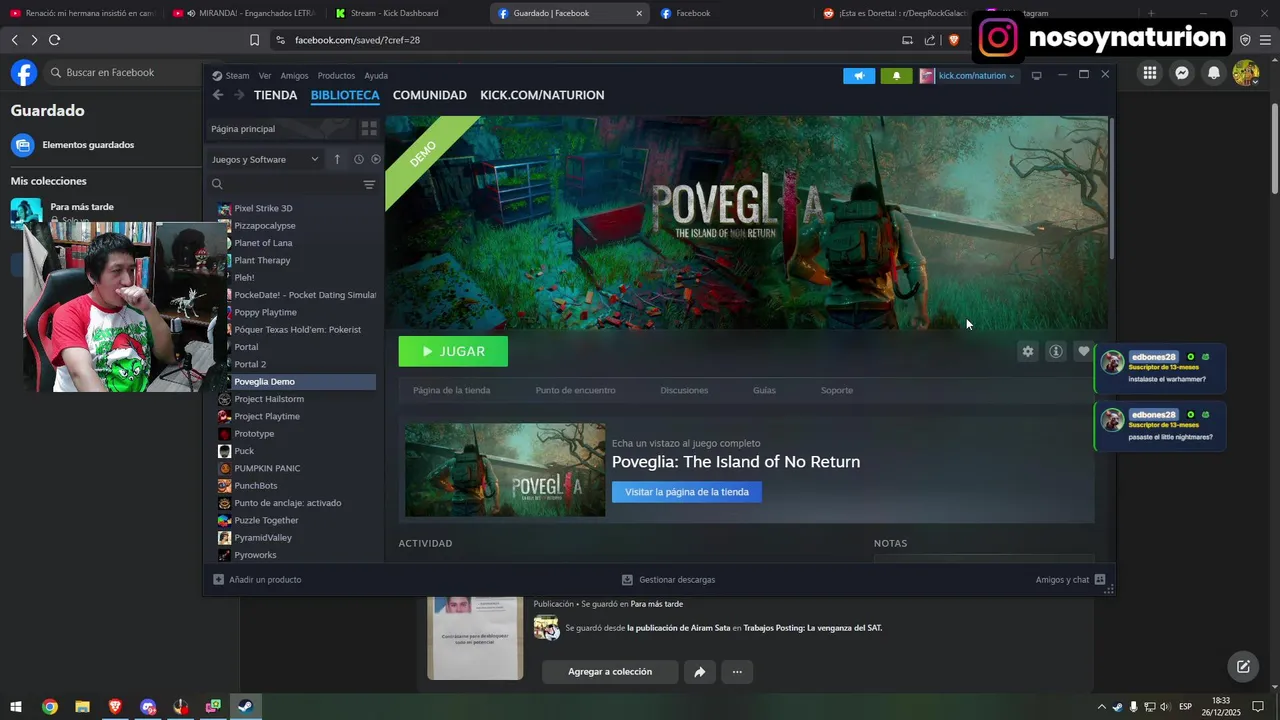Open Facebook Messenger icon

(1182, 73)
